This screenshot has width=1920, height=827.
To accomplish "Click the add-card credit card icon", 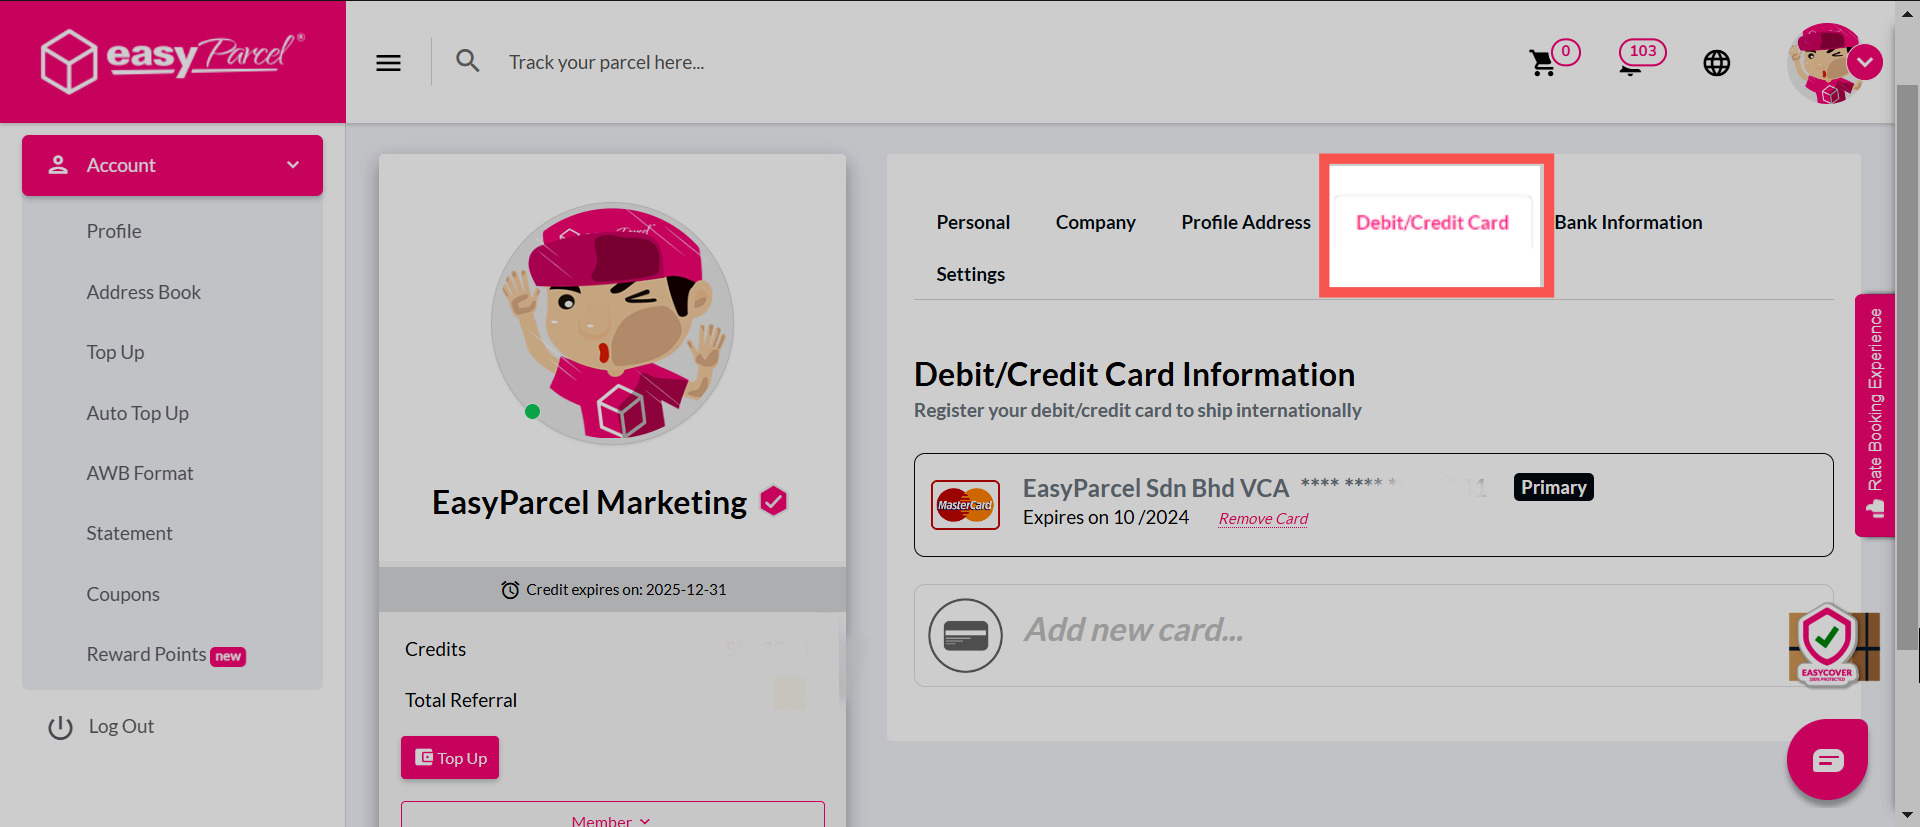I will click(x=965, y=635).
